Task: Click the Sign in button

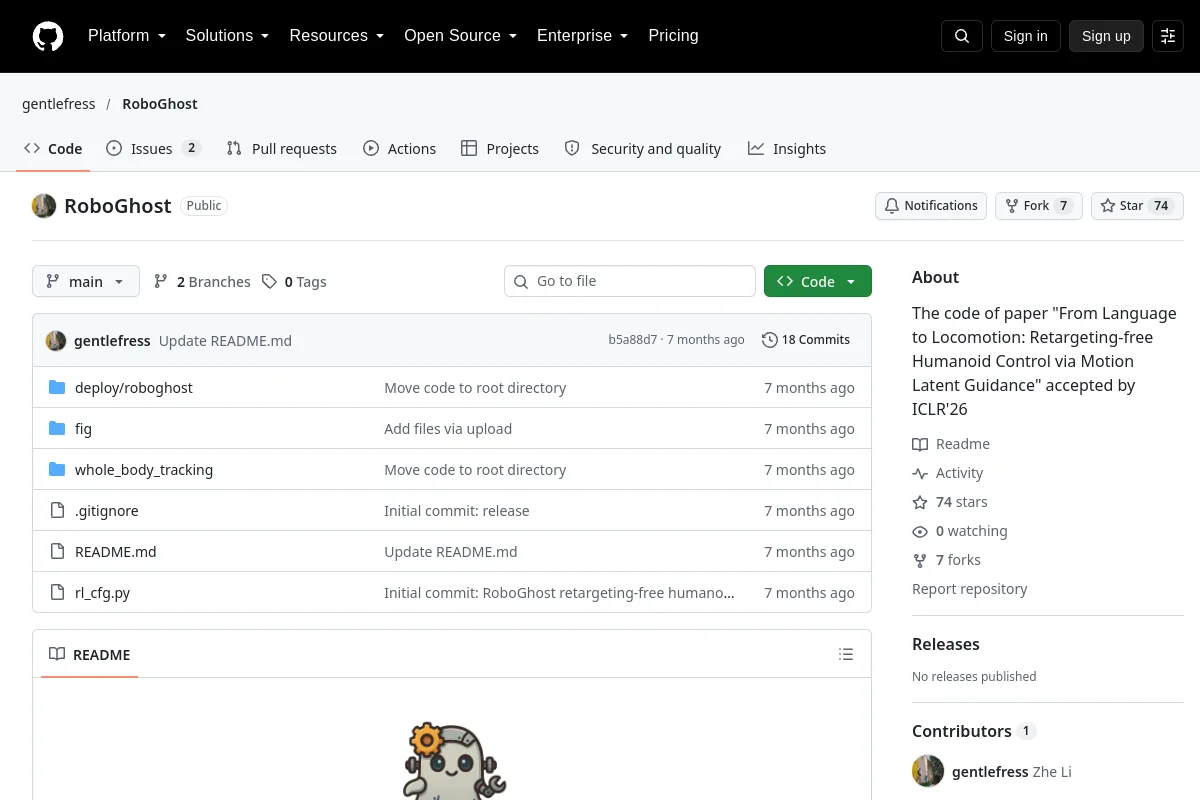Action: 1026,36
